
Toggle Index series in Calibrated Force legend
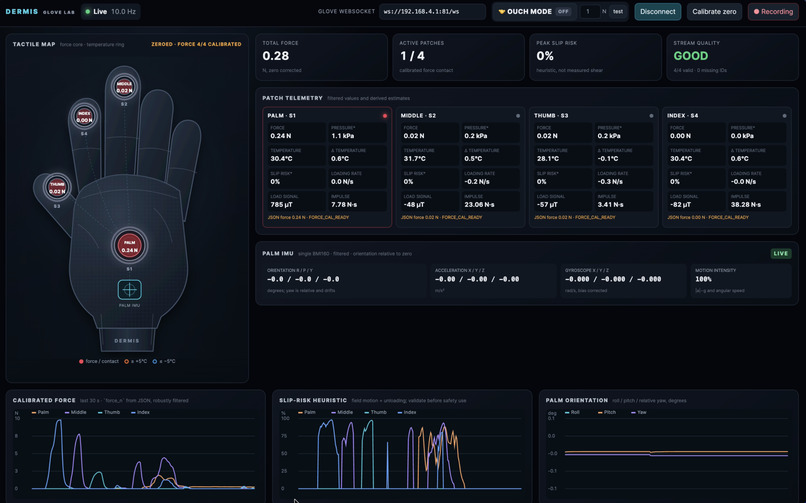click(x=140, y=412)
